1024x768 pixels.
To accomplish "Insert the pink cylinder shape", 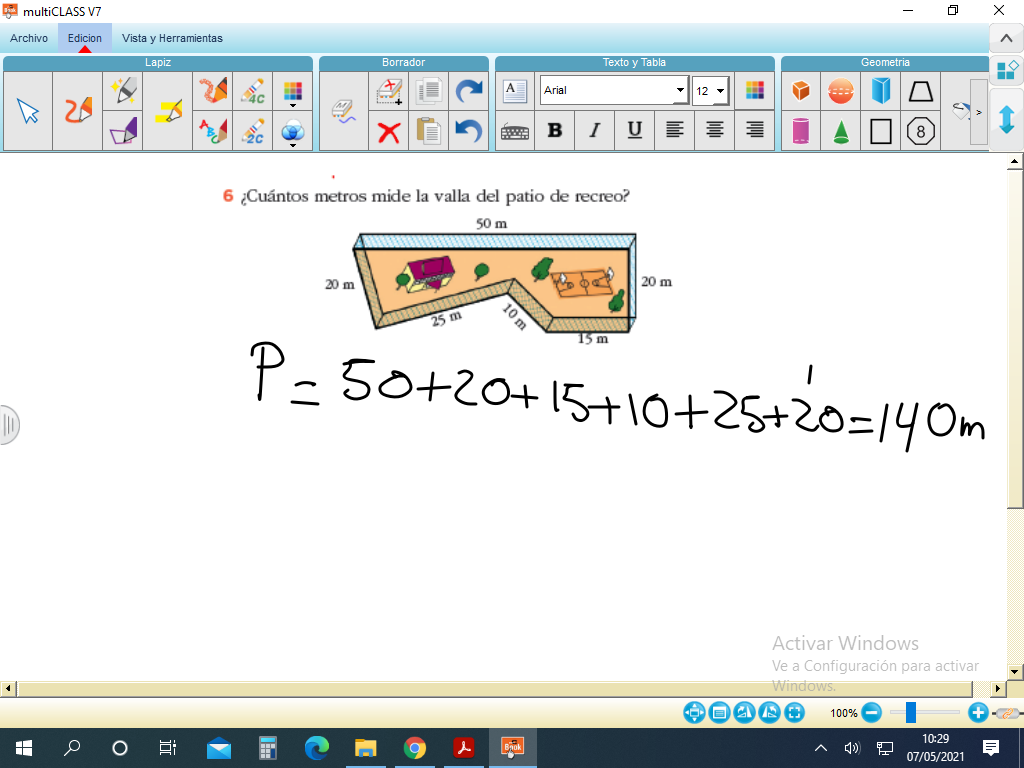I will pyautogui.click(x=801, y=131).
